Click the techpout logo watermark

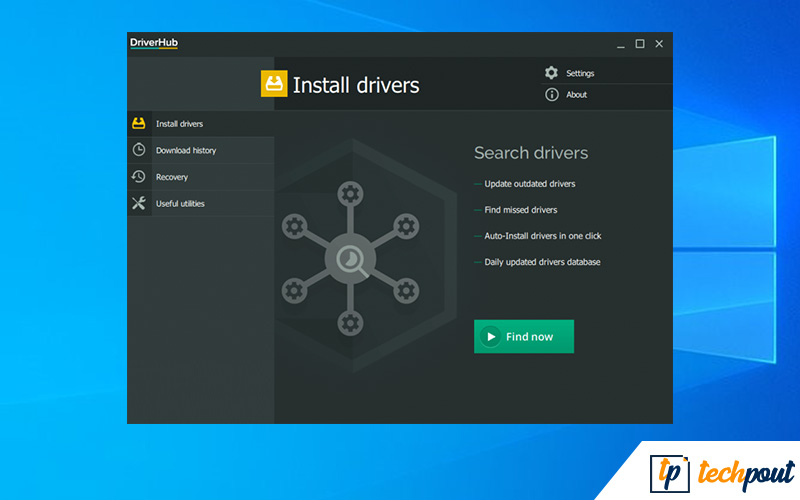722,472
